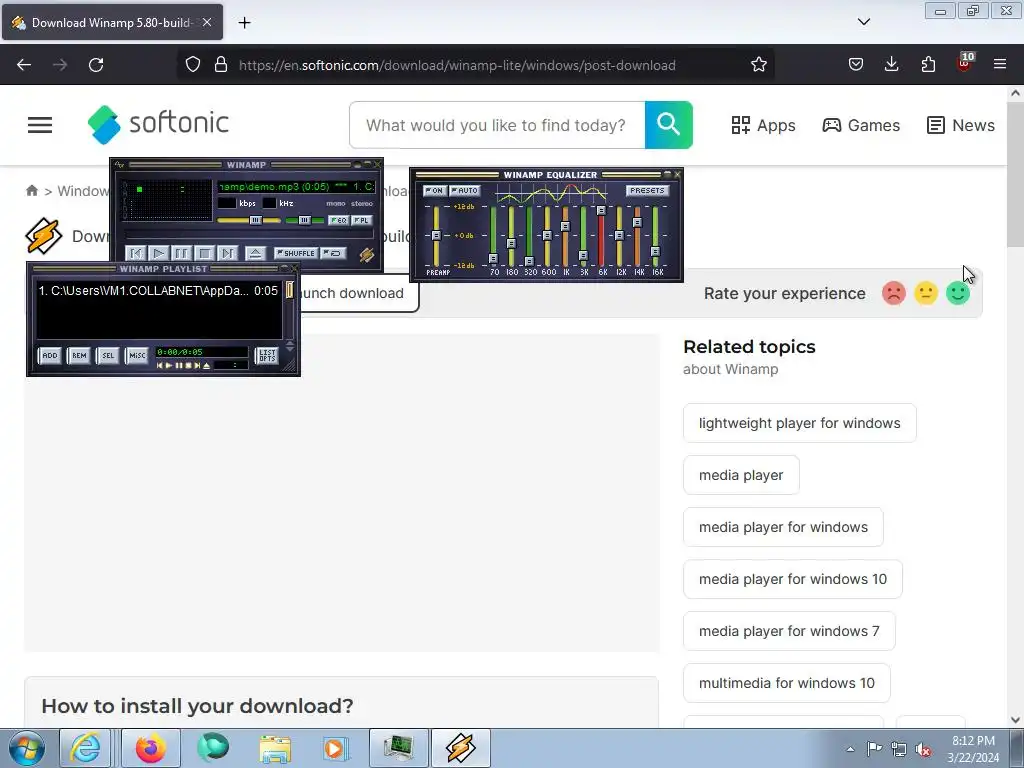The height and width of the screenshot is (768, 1024).
Task: Click the 1K equalizer band slider
Action: (x=566, y=236)
